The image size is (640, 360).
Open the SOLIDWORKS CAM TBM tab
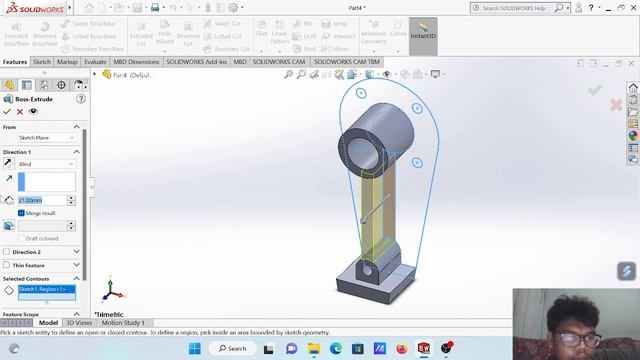[x=347, y=62]
